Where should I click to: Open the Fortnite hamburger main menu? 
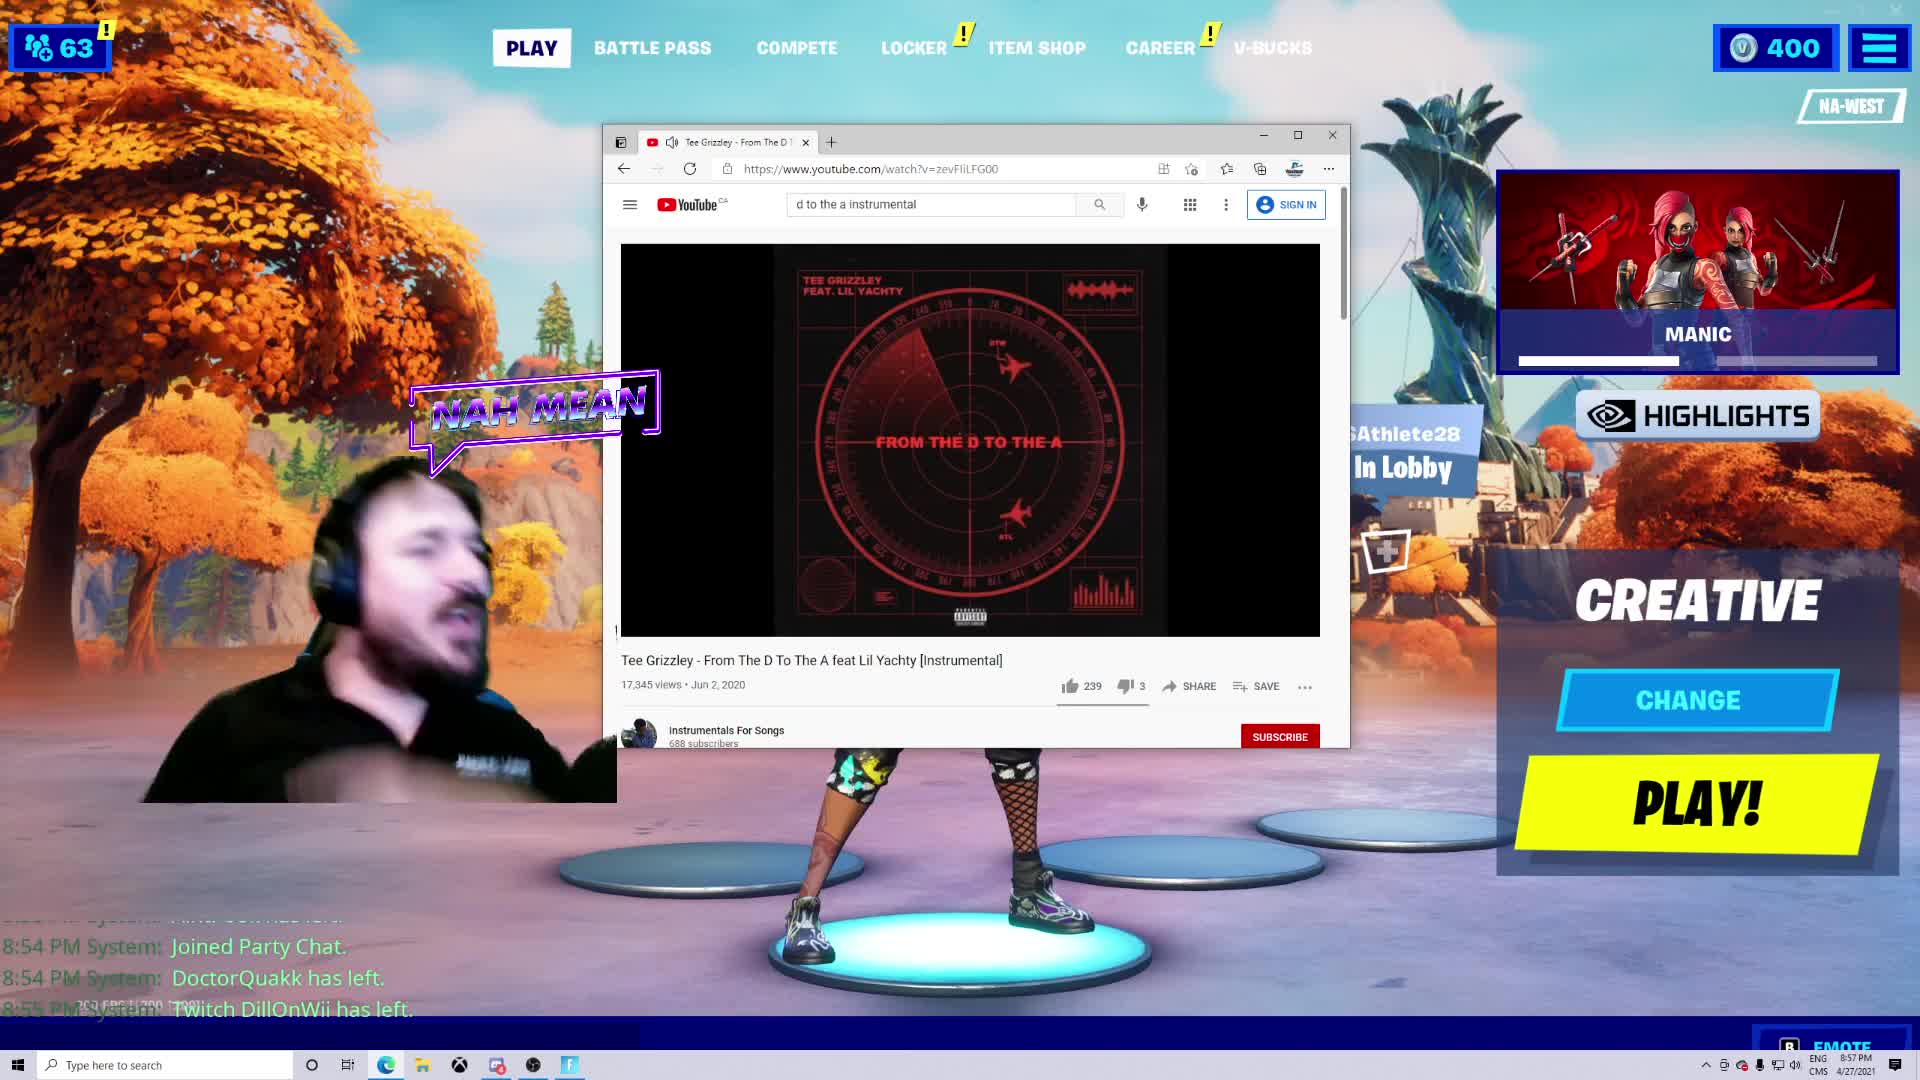[1879, 48]
